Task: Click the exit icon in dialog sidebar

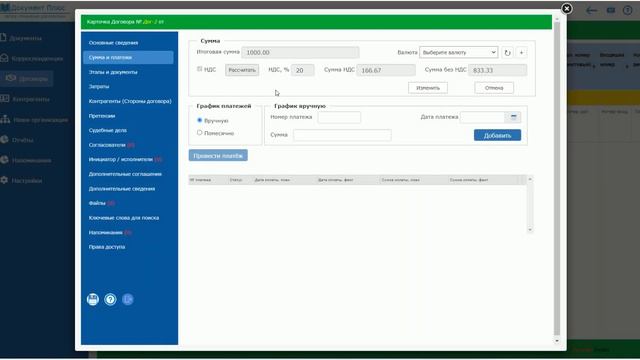Action: click(128, 299)
